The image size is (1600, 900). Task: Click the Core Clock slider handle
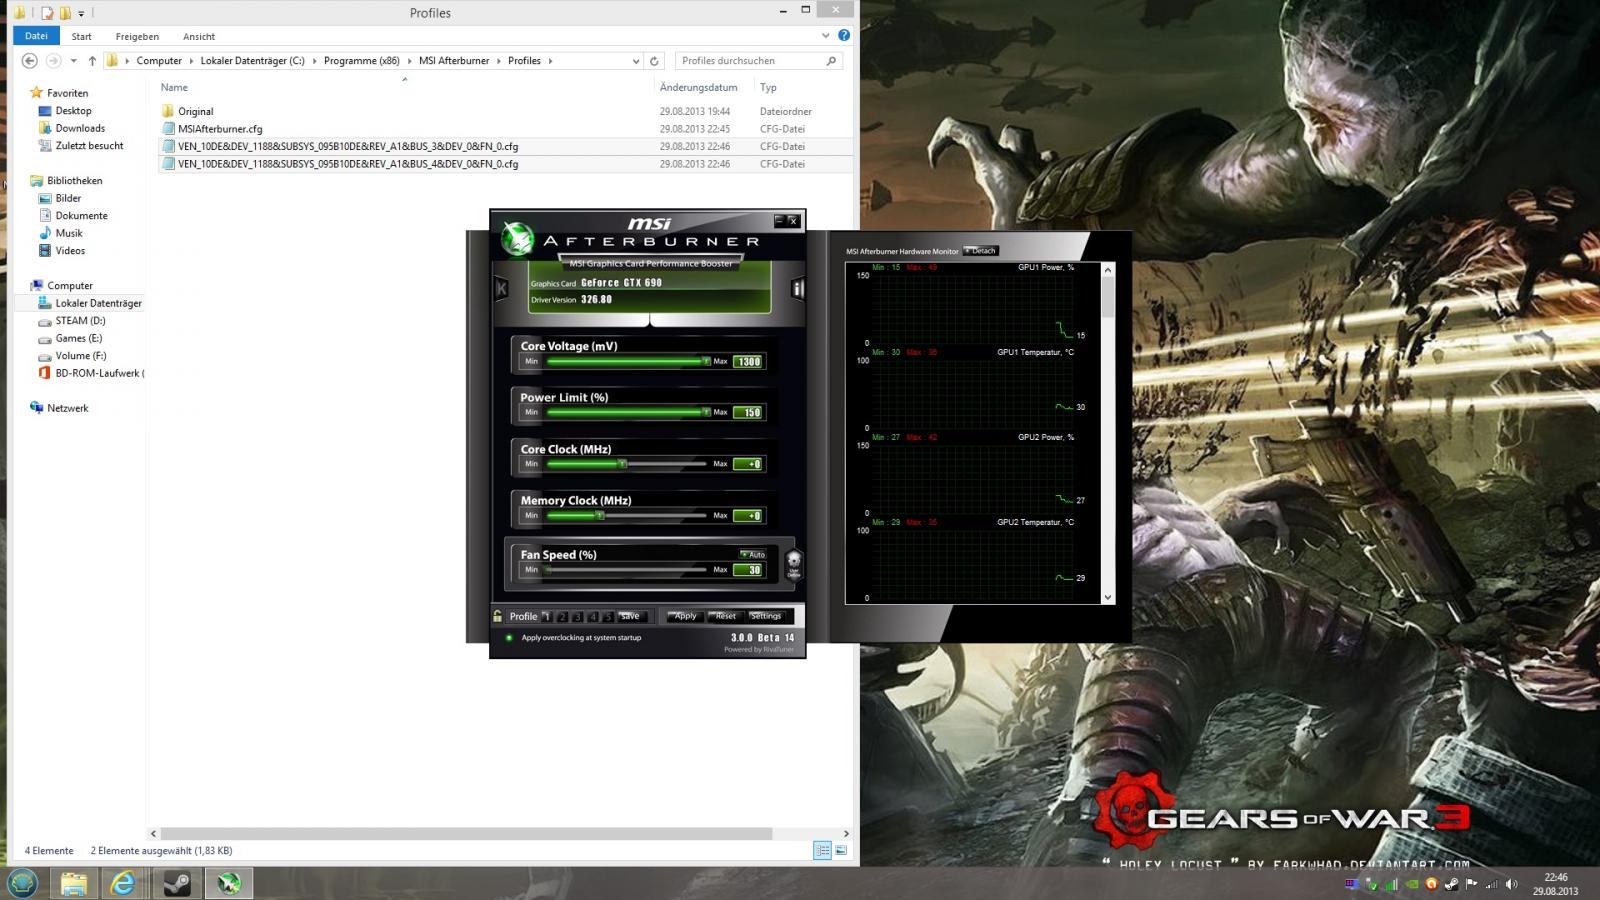click(x=622, y=464)
